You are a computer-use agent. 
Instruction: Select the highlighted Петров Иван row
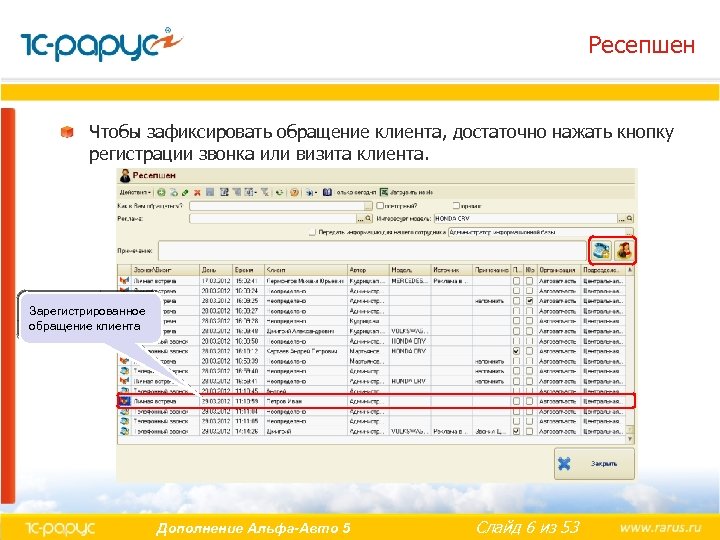tap(376, 401)
